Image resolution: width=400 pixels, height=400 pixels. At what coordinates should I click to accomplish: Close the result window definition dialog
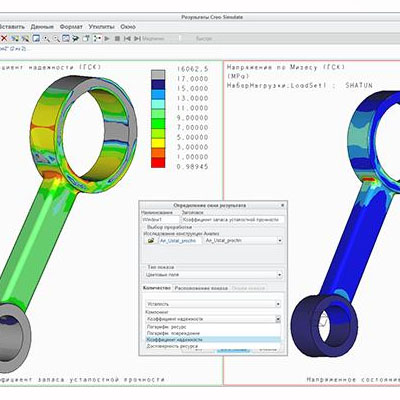(282, 205)
